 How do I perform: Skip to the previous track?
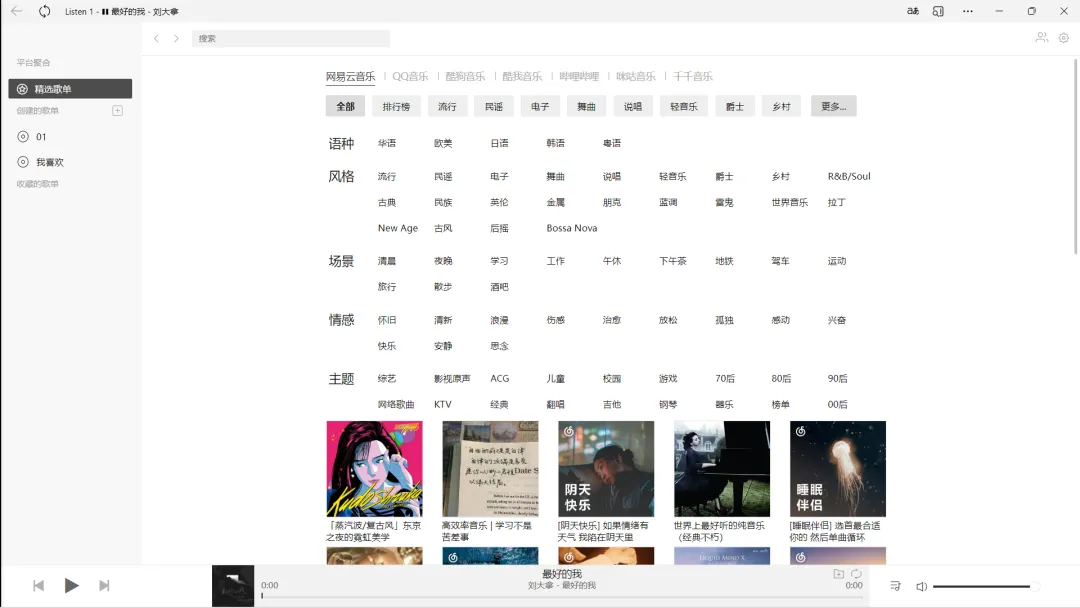39,585
